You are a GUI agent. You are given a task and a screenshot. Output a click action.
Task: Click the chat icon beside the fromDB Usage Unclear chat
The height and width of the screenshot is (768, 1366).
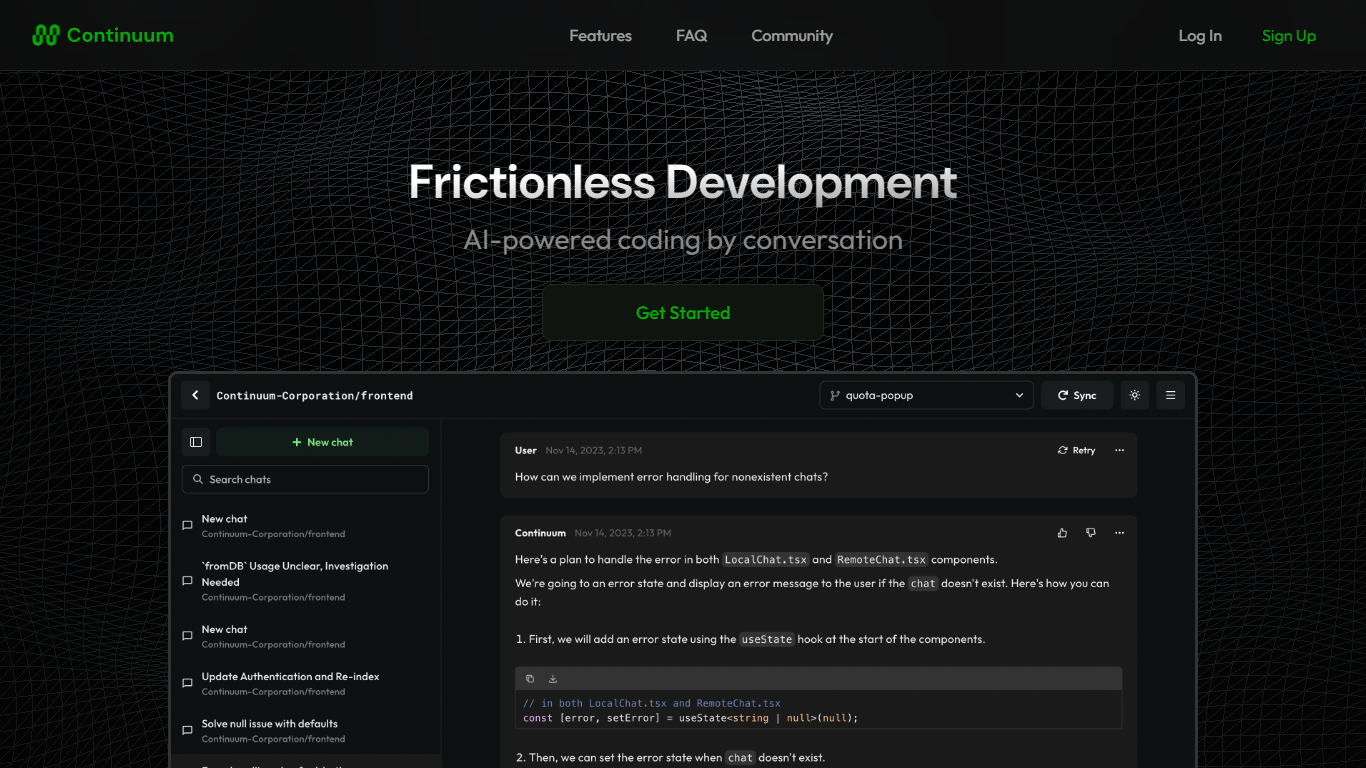click(187, 581)
